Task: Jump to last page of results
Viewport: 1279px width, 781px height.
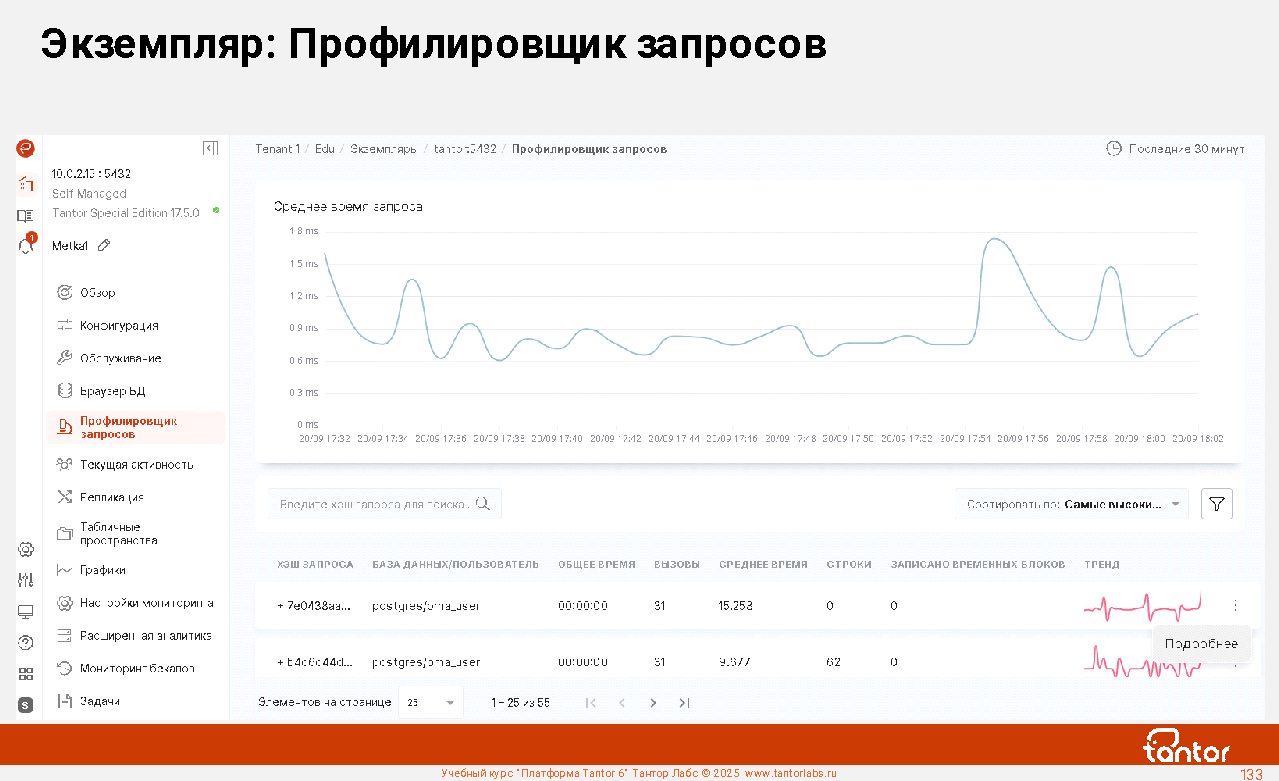Action: click(684, 703)
